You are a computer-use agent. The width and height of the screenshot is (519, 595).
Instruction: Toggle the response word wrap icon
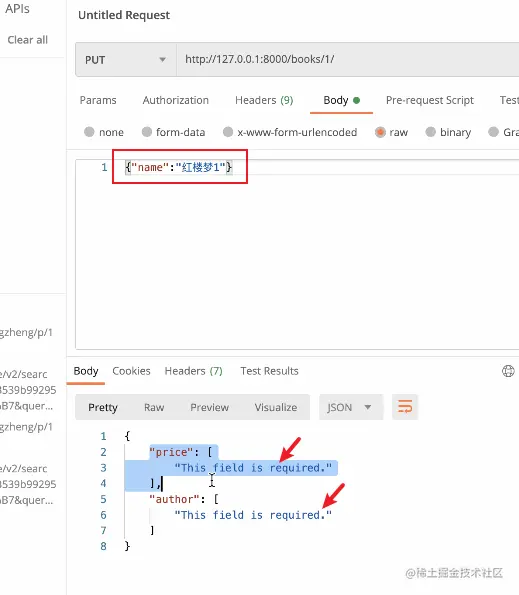tap(405, 407)
